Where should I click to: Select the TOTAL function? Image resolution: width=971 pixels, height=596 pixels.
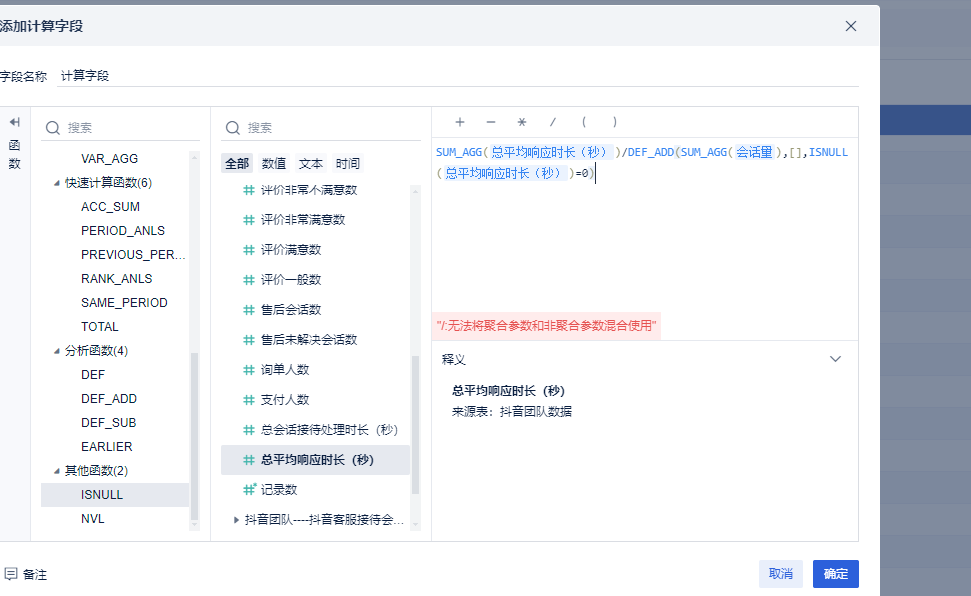tap(100, 326)
